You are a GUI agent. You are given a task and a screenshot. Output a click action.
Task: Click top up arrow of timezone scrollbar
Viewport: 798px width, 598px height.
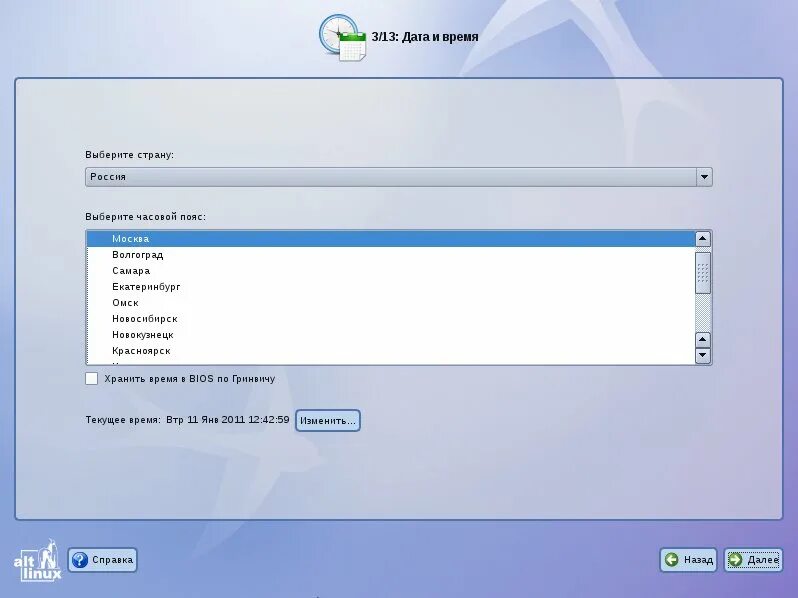[703, 239]
